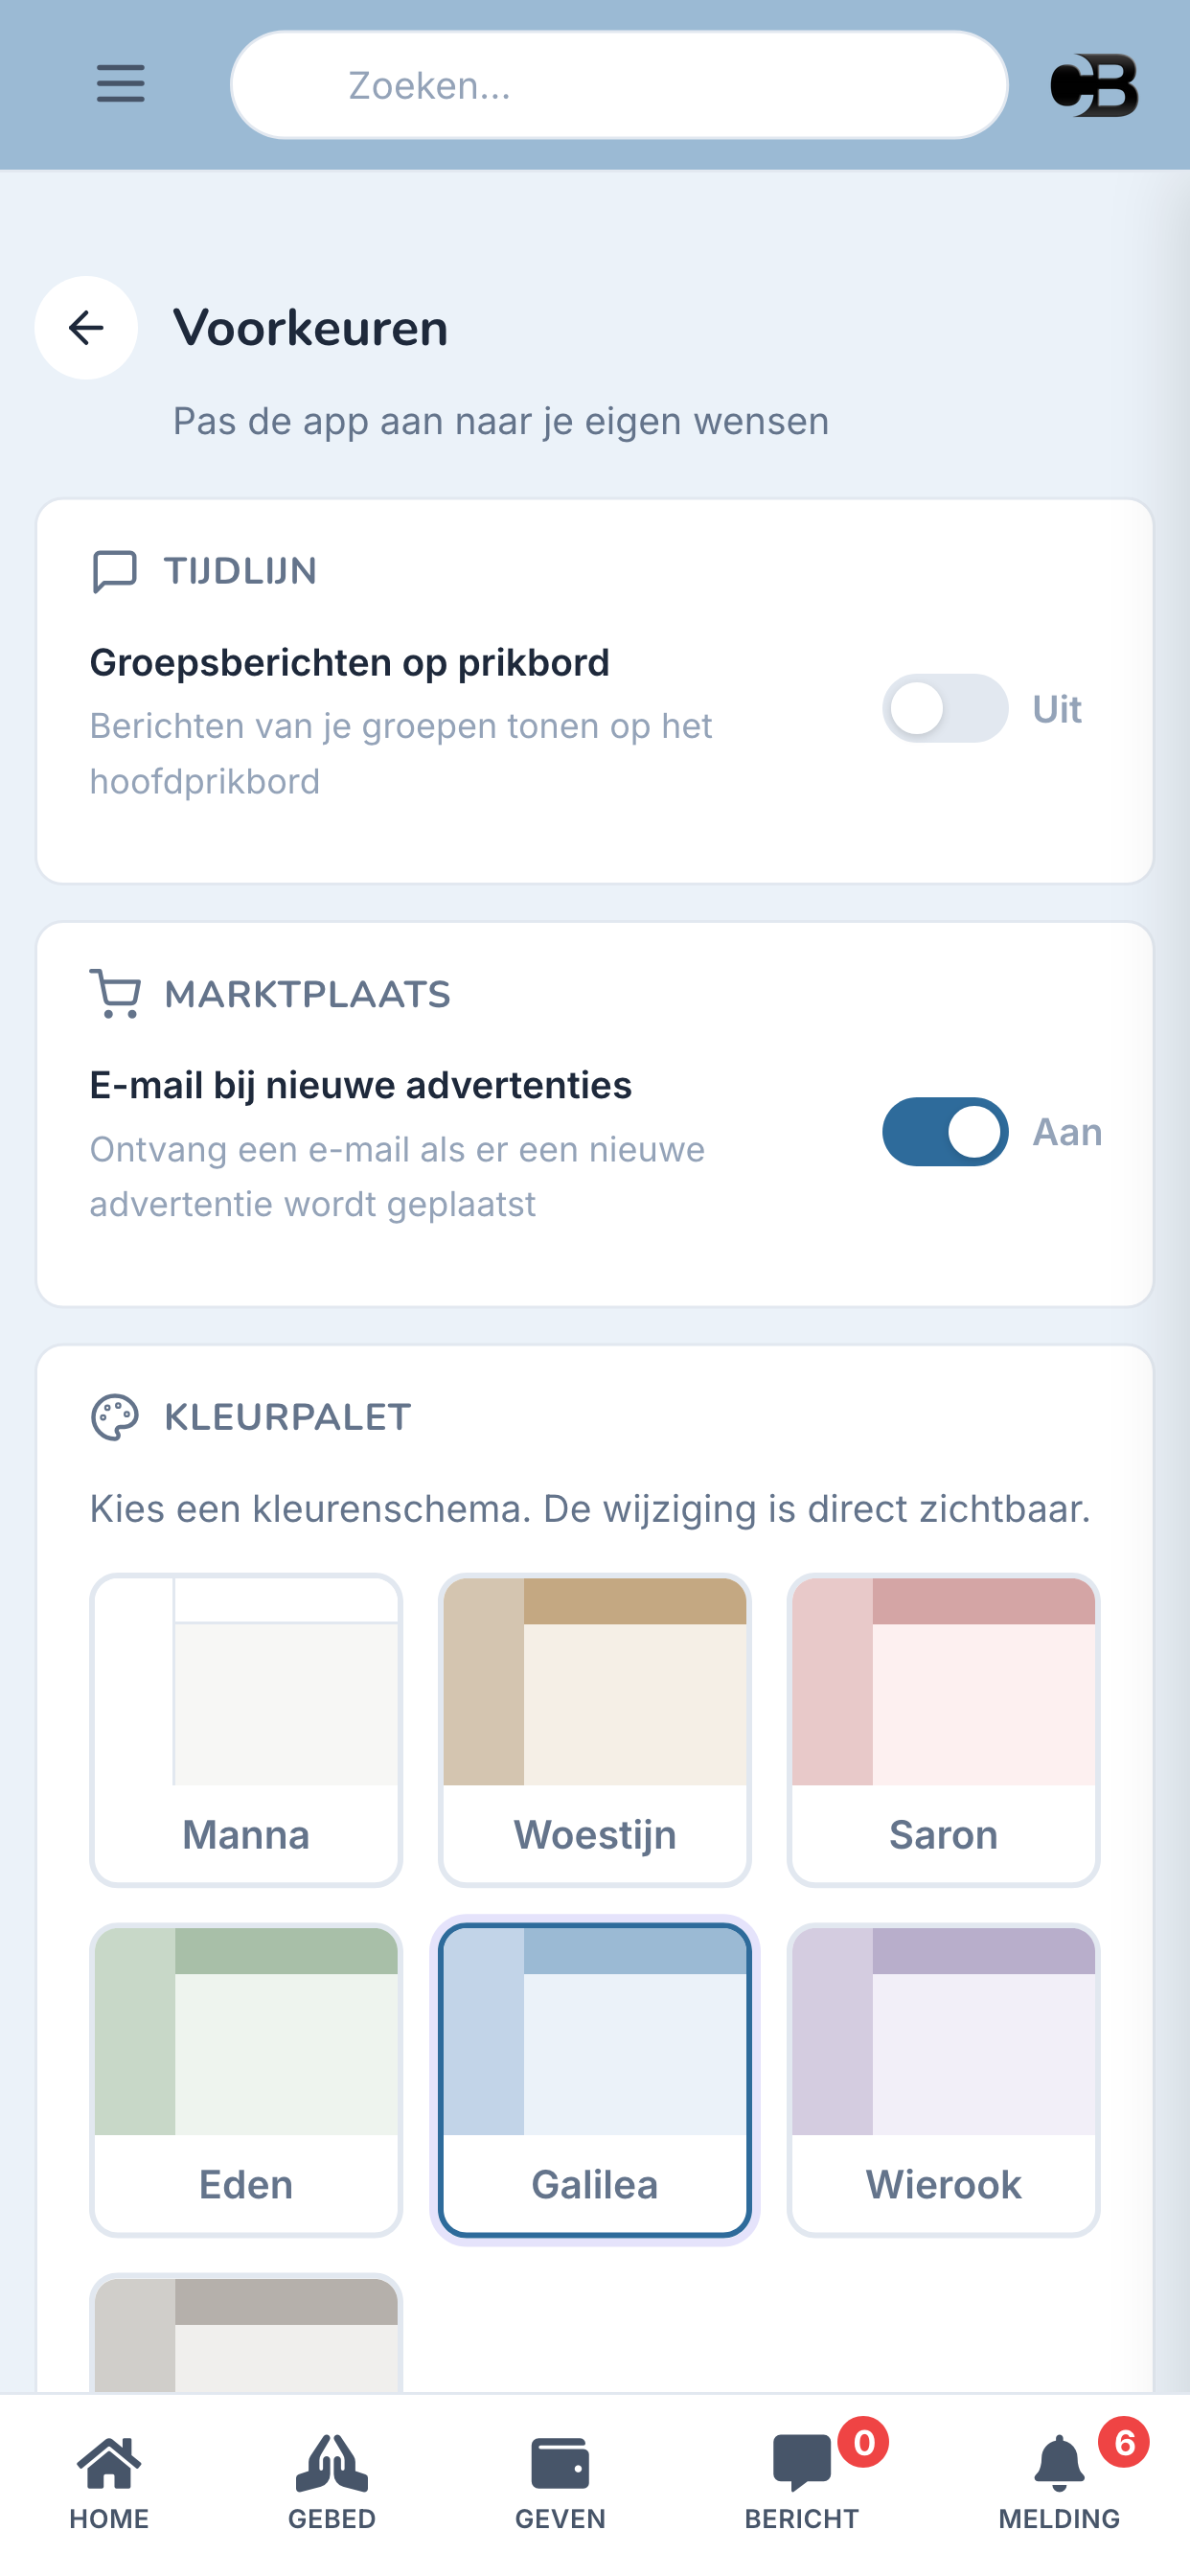Open the Gebed prayer tab
This screenshot has height=2576, width=1190.
(332, 2480)
